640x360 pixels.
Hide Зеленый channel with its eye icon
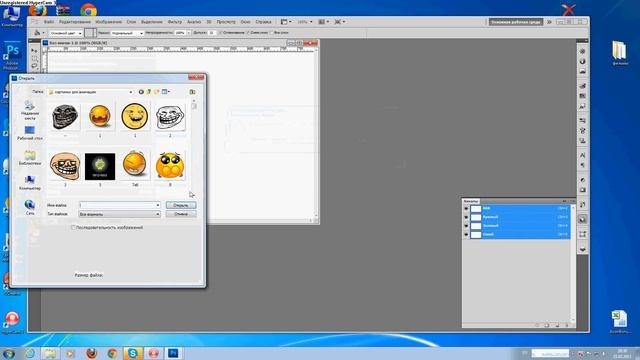click(466, 226)
